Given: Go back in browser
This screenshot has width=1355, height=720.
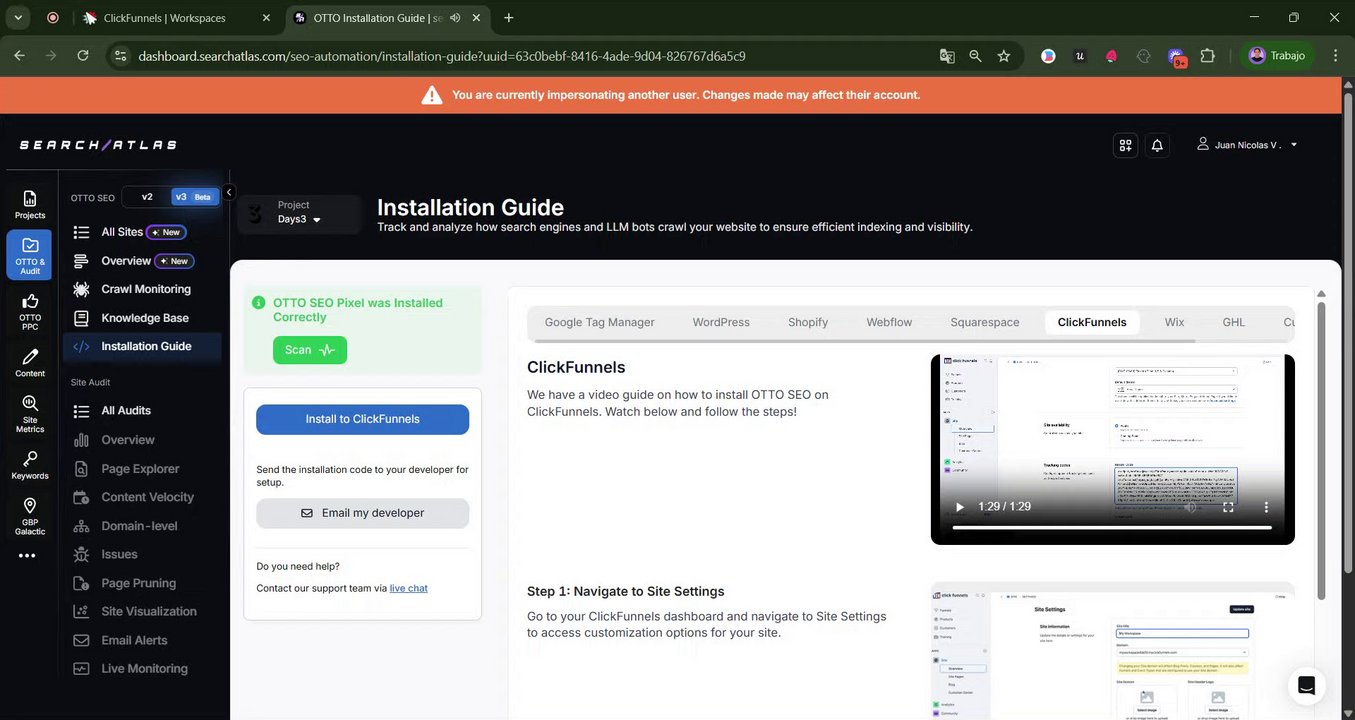Looking at the screenshot, I should [x=19, y=56].
